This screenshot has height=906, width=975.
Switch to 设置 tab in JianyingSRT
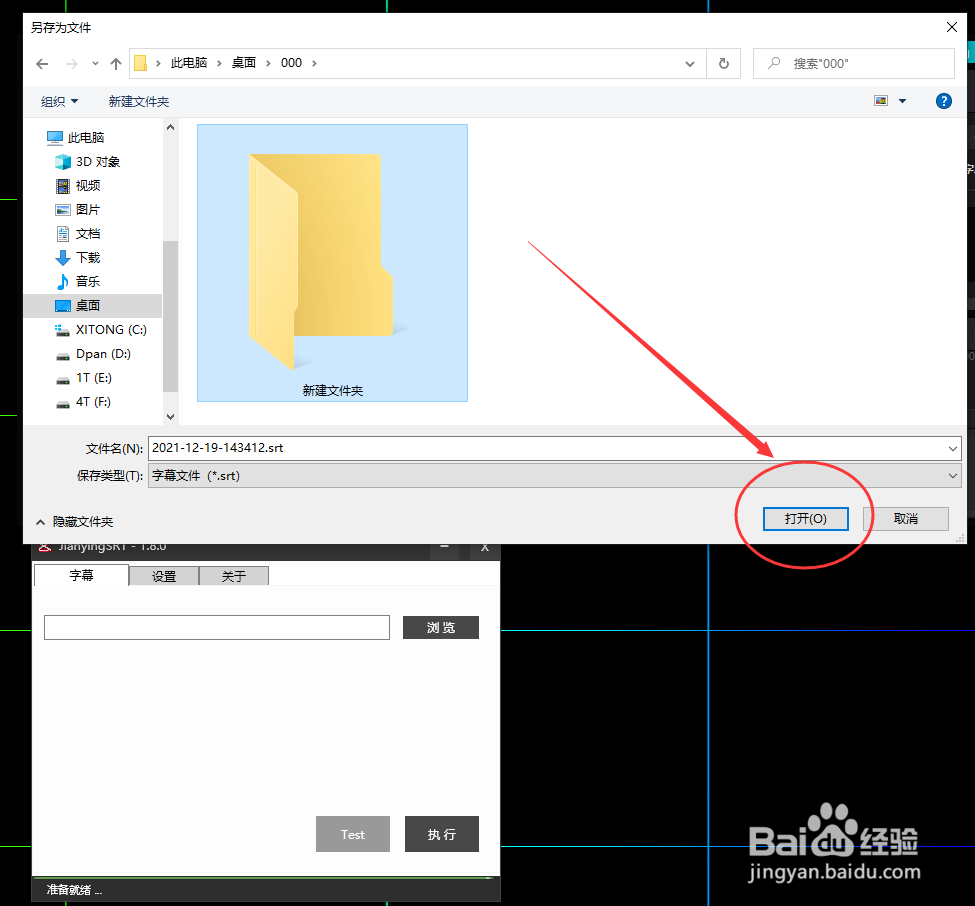tap(164, 576)
